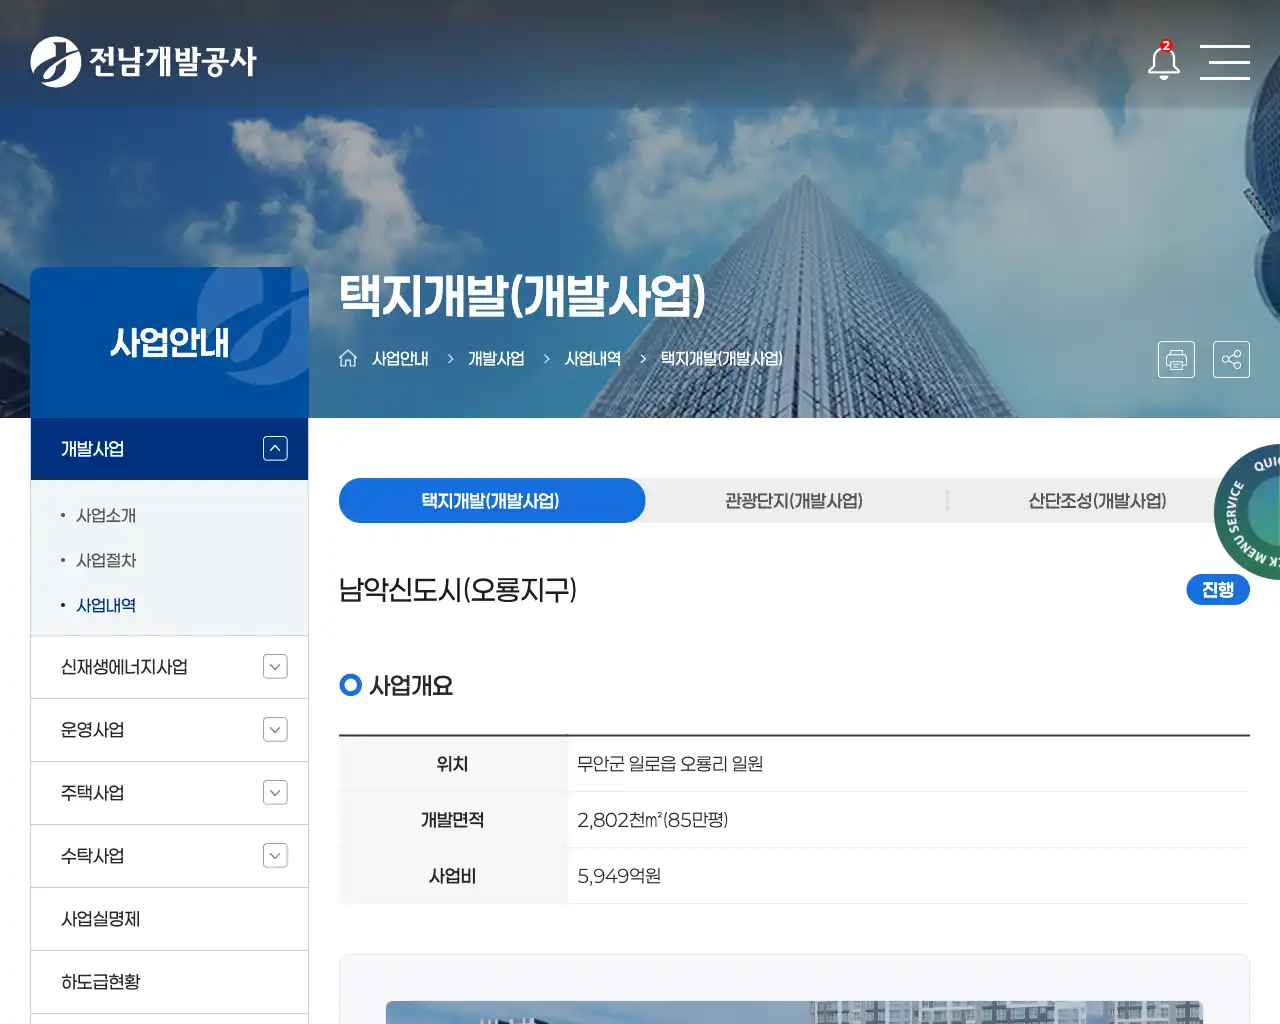Open the 주택사업 sidebar menu

(92, 793)
